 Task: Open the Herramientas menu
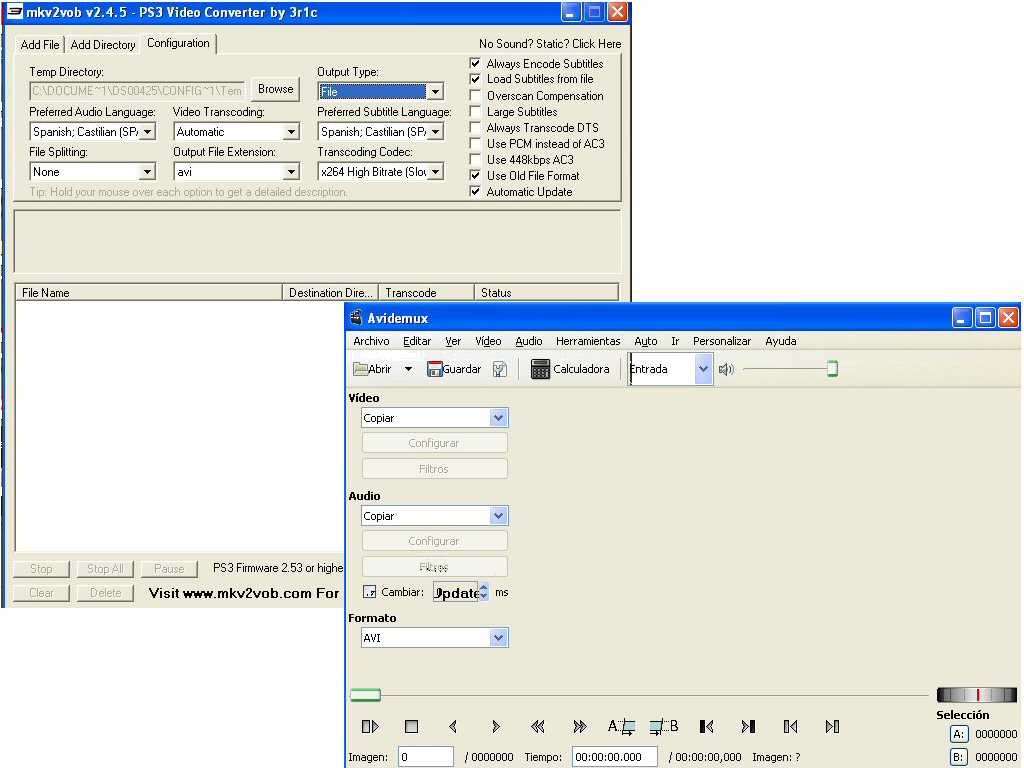[x=588, y=341]
